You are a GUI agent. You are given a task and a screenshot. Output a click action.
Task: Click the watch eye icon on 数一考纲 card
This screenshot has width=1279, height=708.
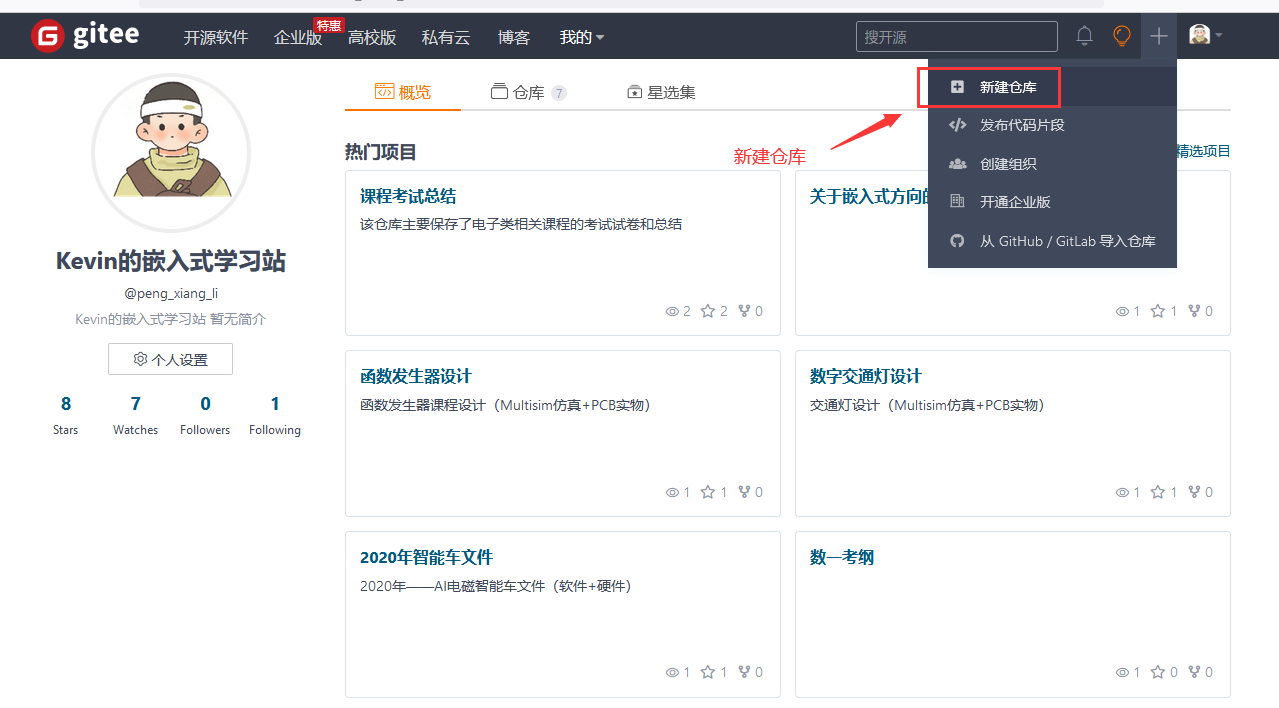1122,672
